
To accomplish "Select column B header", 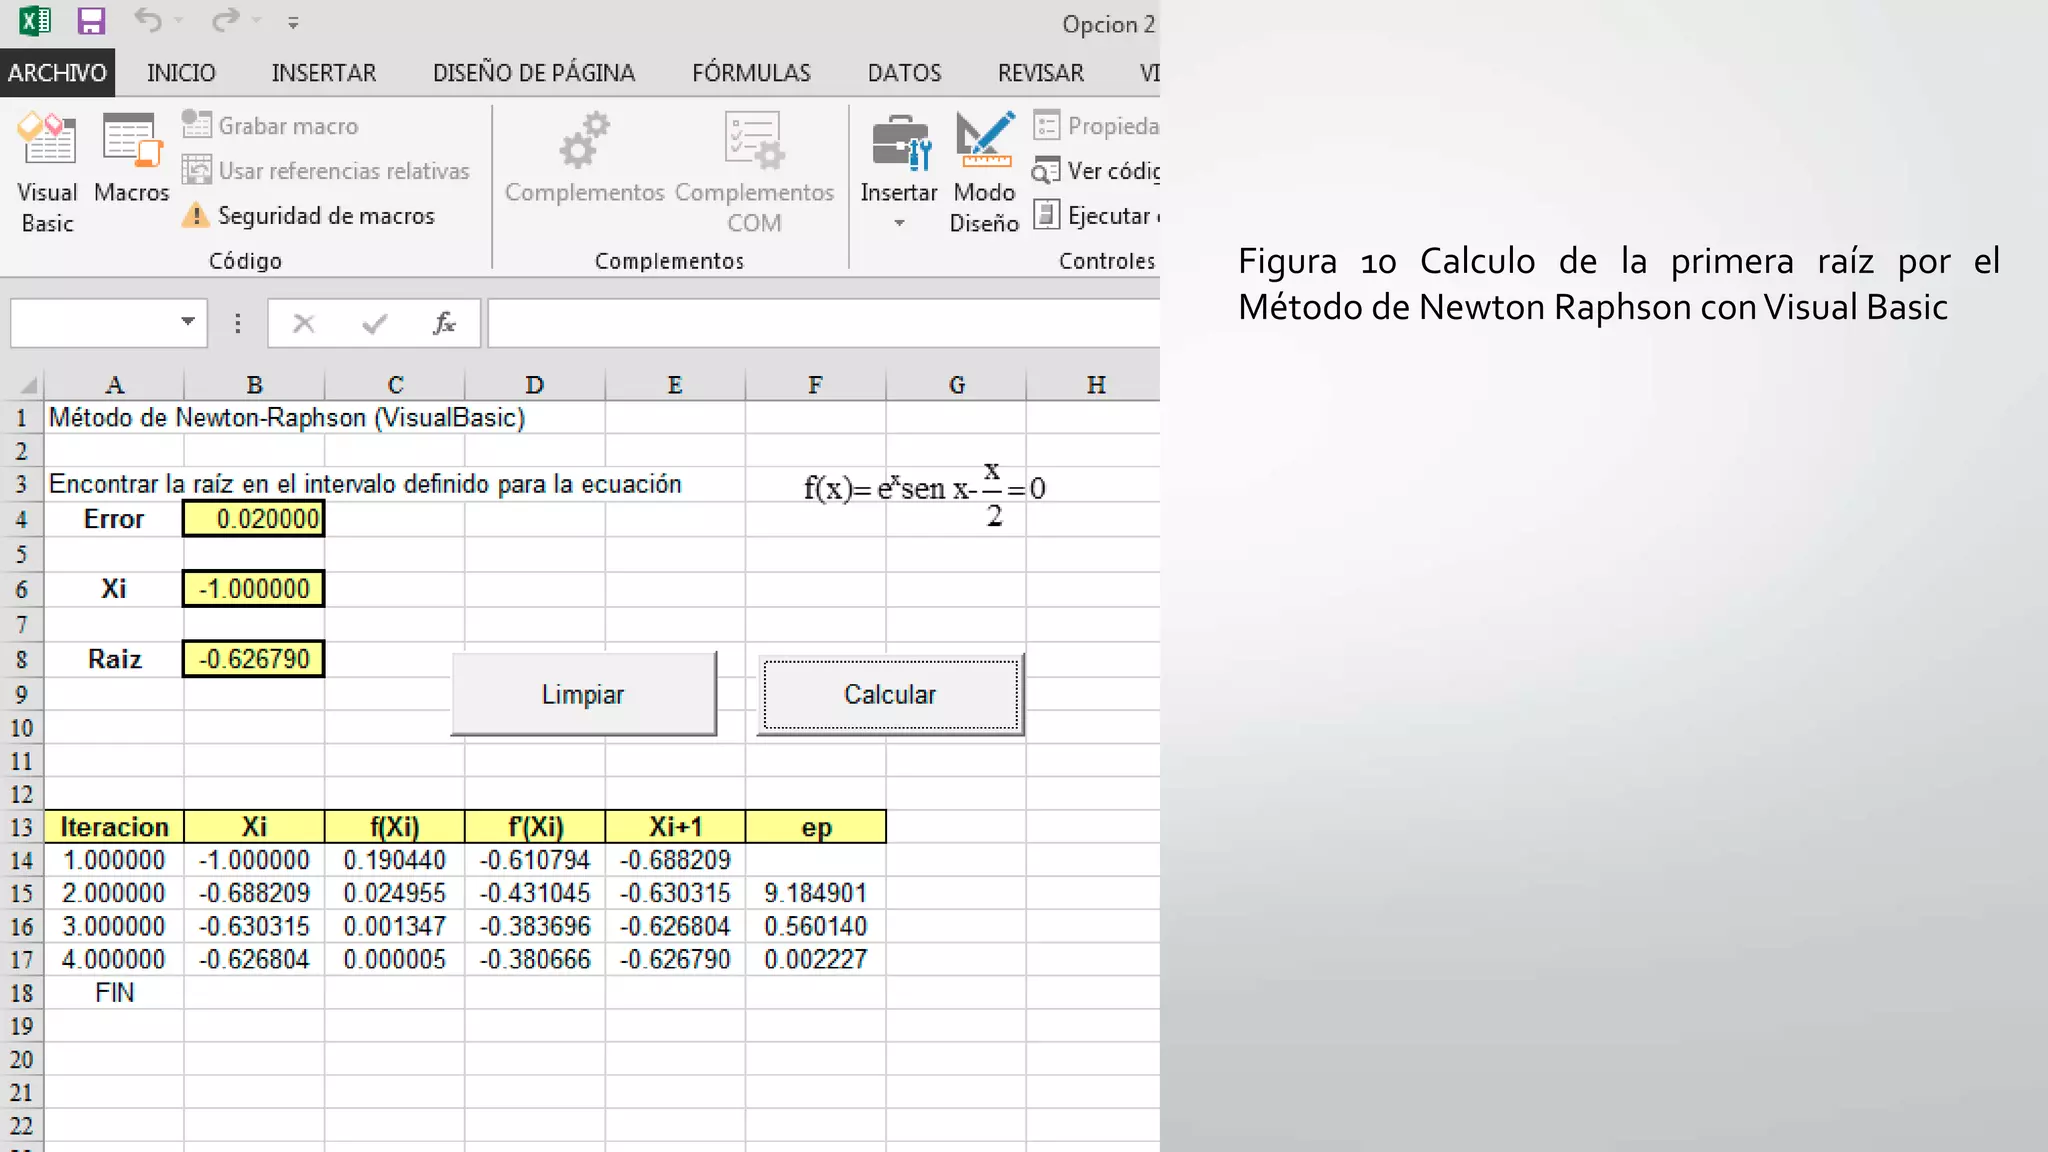I will click(x=254, y=385).
